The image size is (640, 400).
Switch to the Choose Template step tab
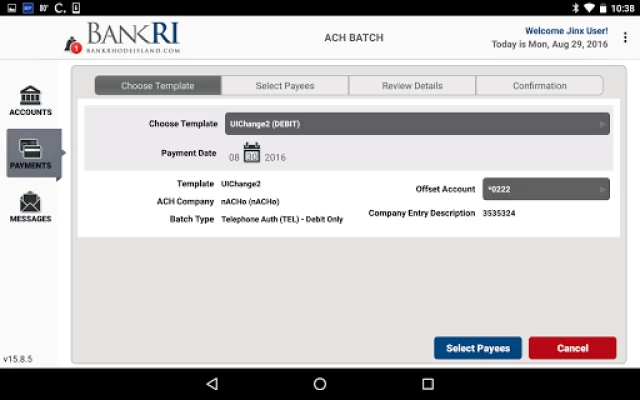pos(158,86)
